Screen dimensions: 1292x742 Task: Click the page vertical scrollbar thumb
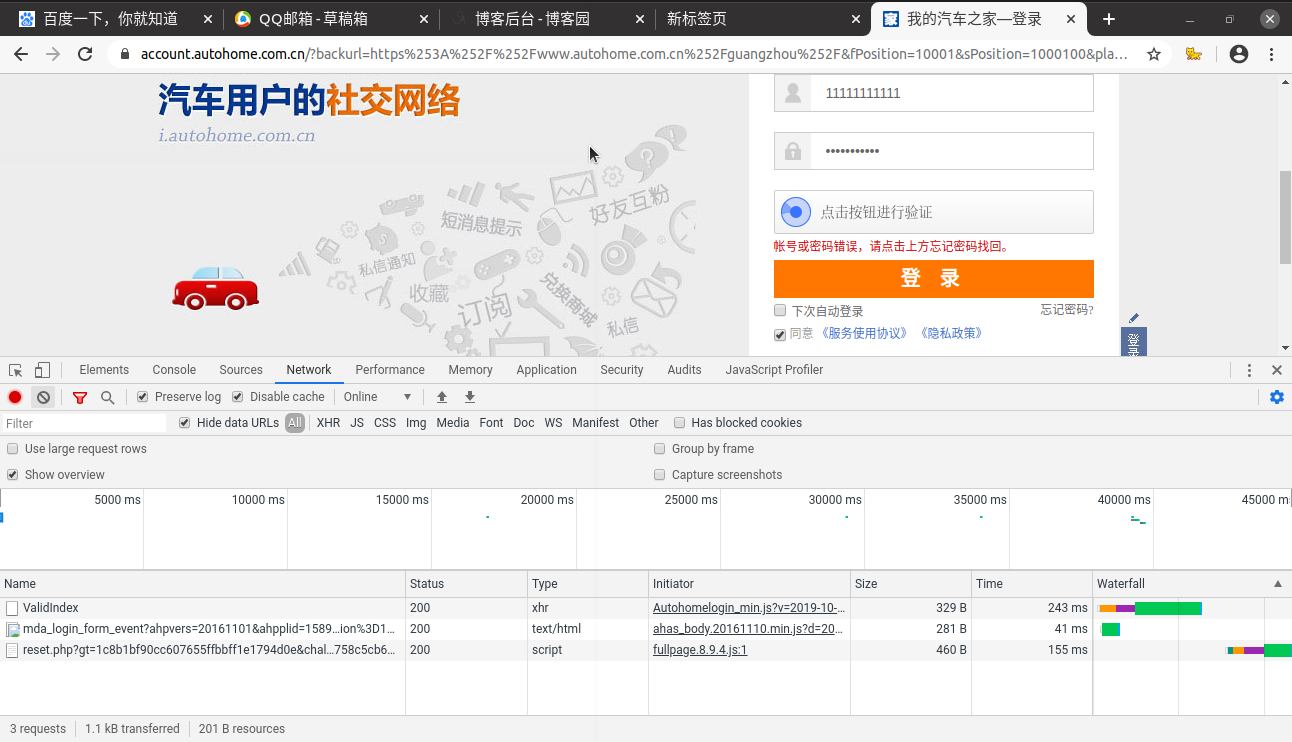1285,217
